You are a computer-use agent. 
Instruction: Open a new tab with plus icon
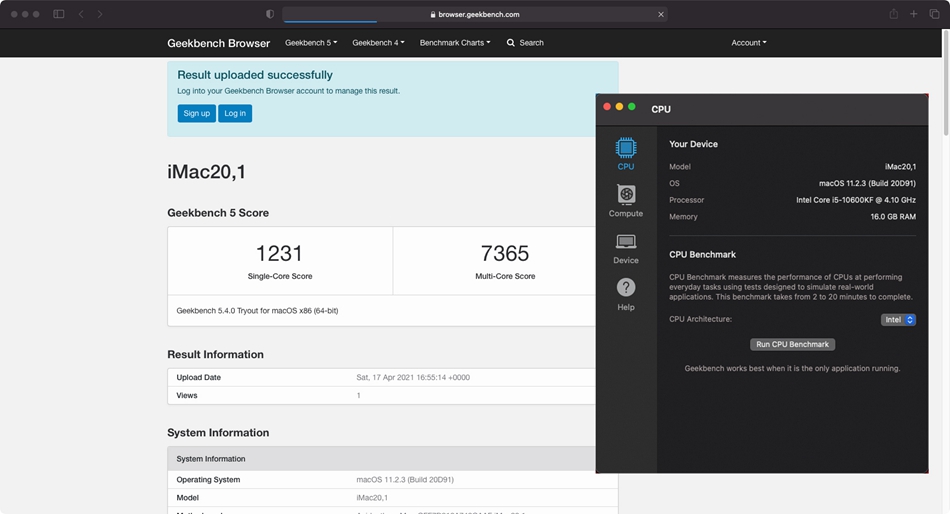pyautogui.click(x=914, y=14)
